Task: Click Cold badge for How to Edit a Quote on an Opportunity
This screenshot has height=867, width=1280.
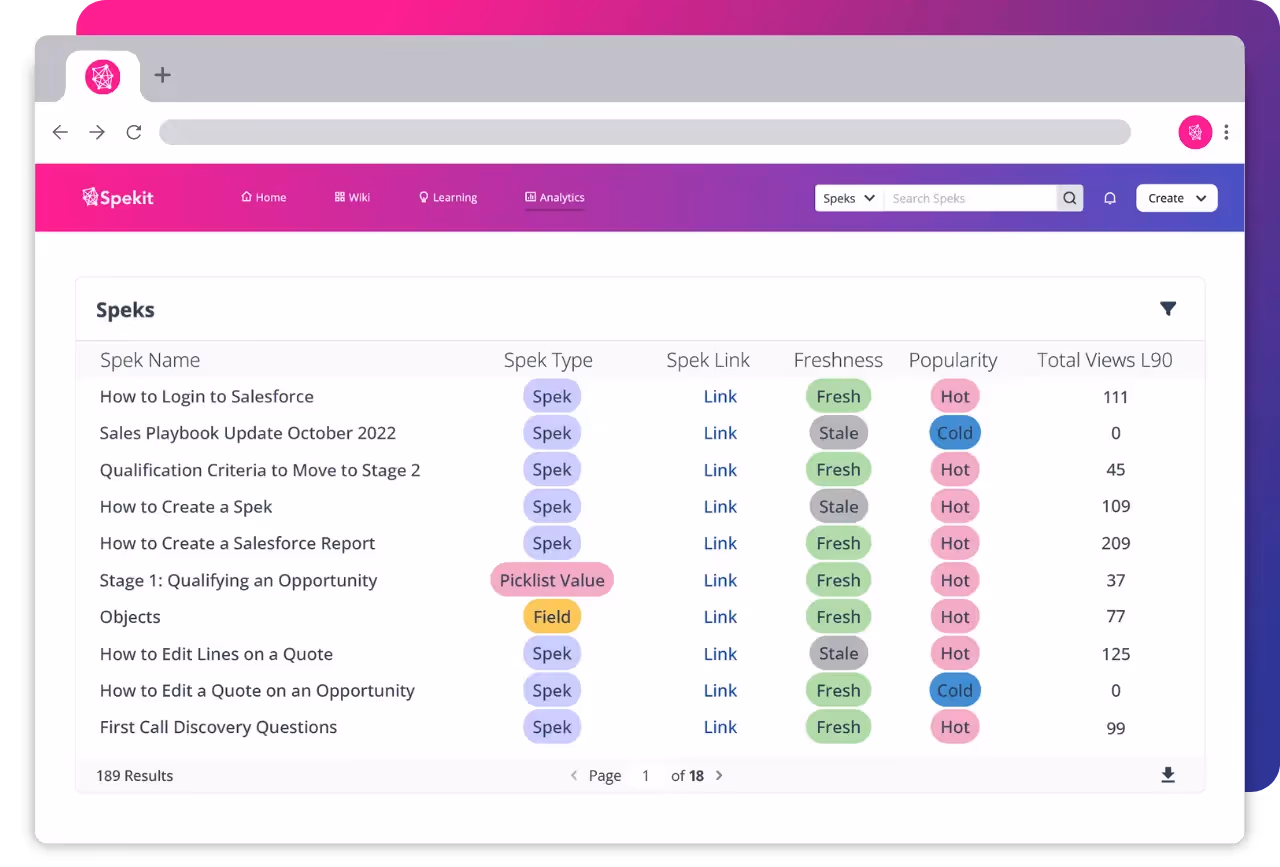Action: (x=955, y=690)
